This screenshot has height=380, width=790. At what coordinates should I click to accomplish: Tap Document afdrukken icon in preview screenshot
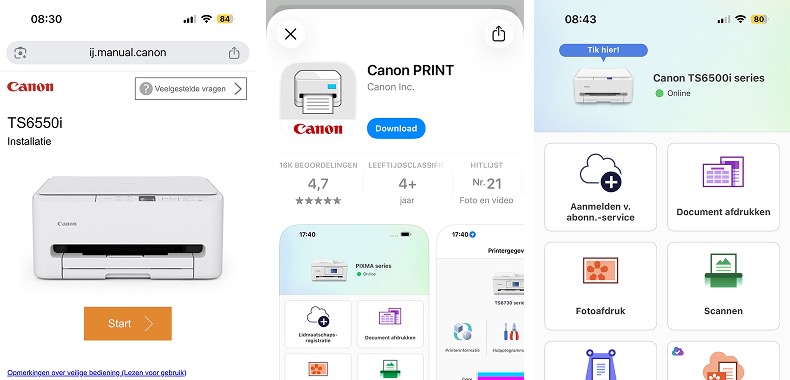point(390,316)
